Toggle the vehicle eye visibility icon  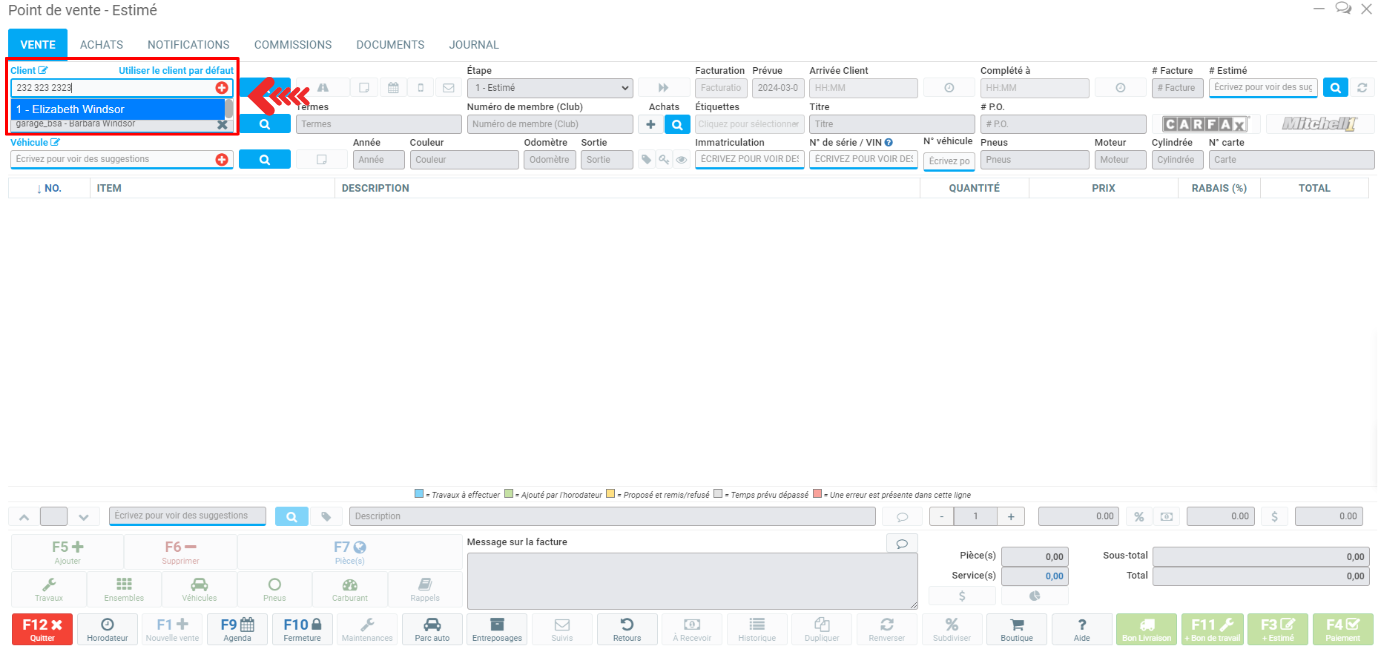(680, 160)
